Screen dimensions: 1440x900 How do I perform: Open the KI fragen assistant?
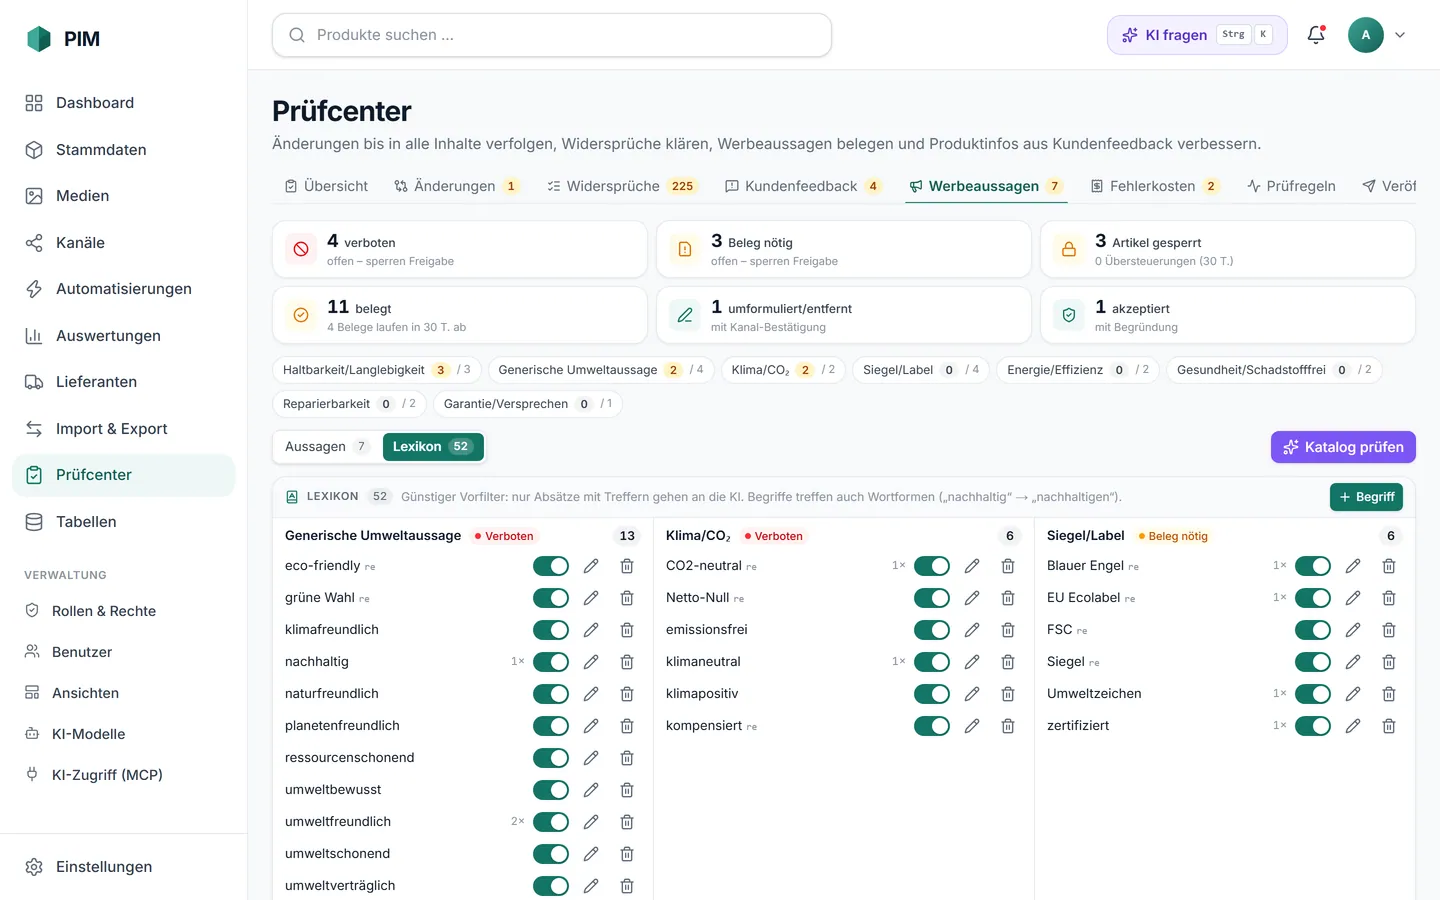click(1197, 35)
